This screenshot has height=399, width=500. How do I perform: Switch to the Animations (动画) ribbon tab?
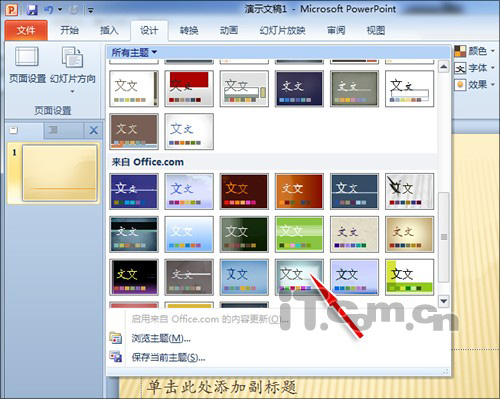229,31
